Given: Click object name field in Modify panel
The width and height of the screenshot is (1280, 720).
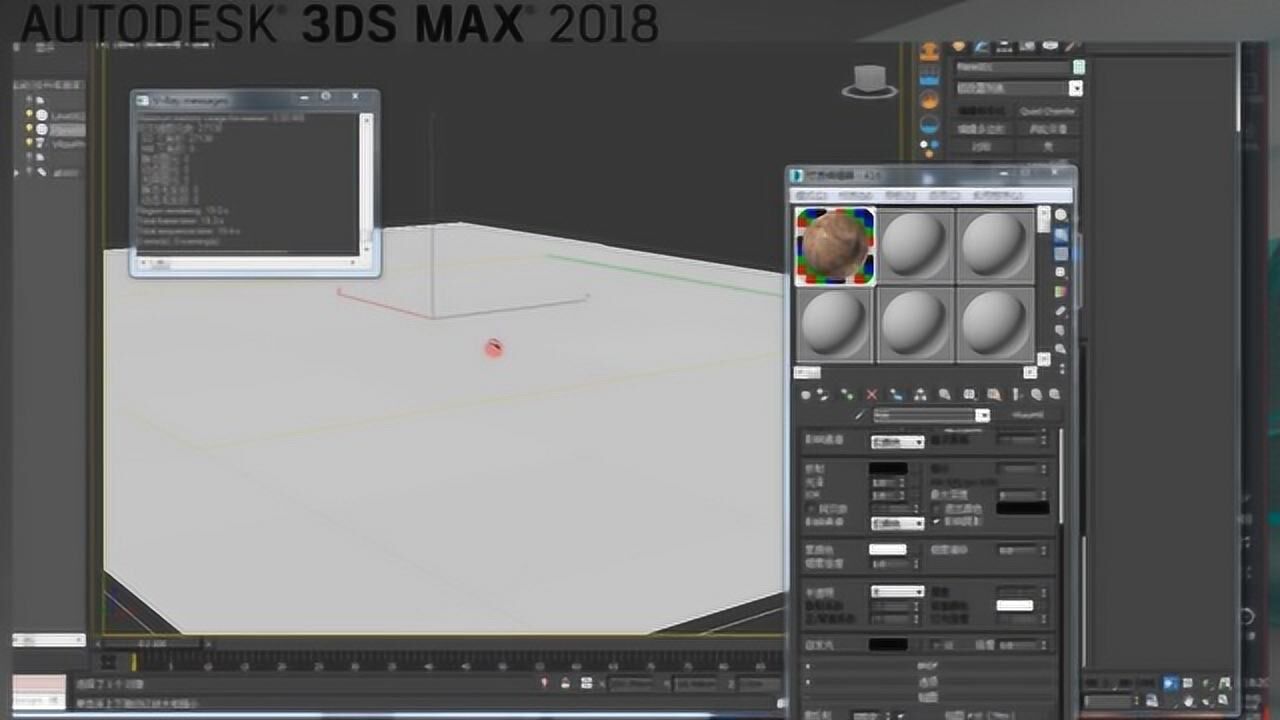Looking at the screenshot, I should click(x=1013, y=67).
